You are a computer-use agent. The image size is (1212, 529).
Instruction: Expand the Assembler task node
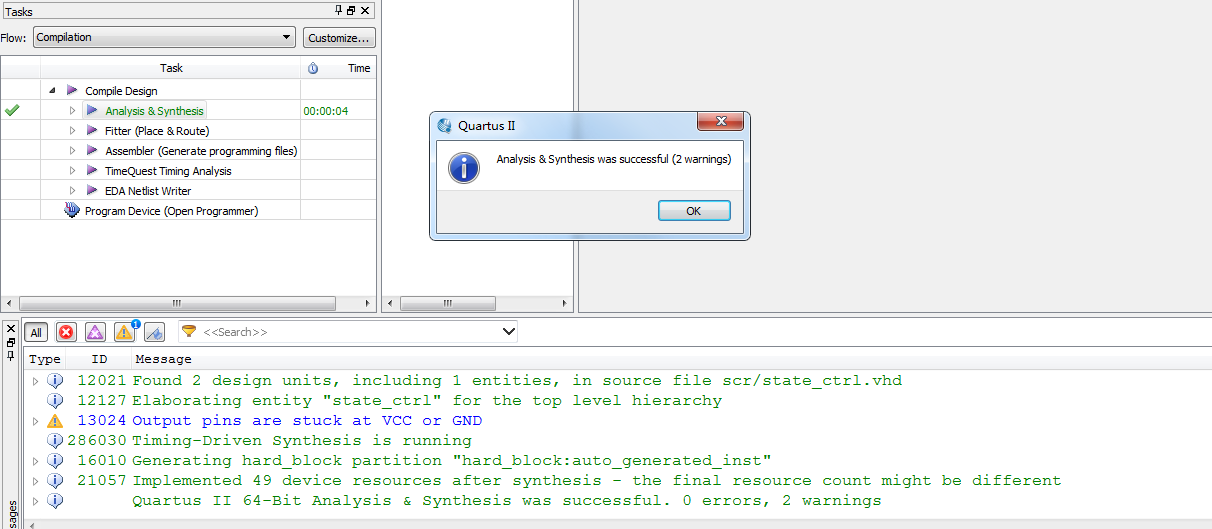[72, 151]
